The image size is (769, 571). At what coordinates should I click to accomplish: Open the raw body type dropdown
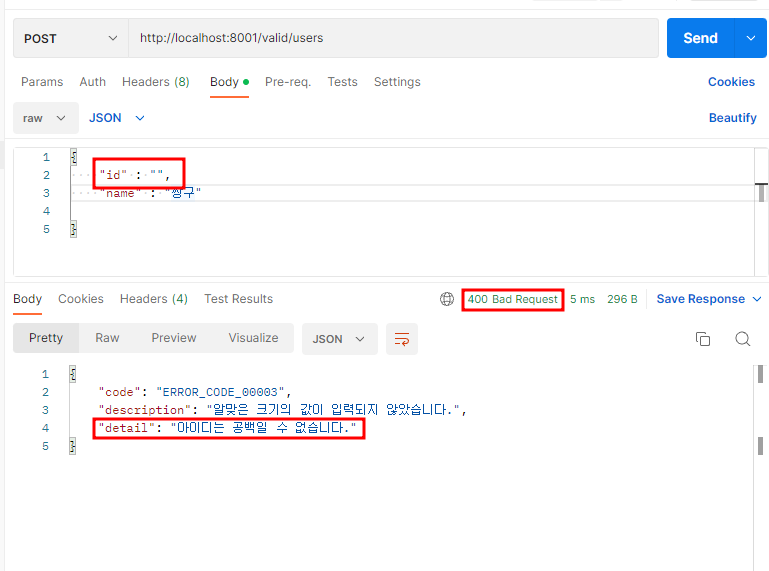[46, 118]
